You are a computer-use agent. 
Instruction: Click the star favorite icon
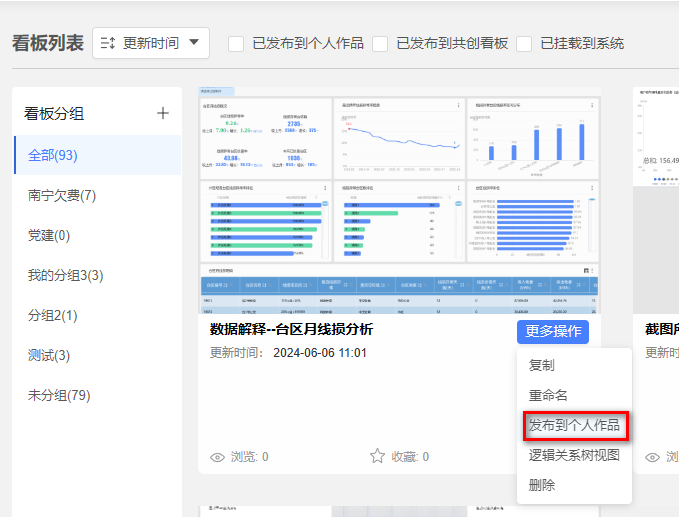377,456
